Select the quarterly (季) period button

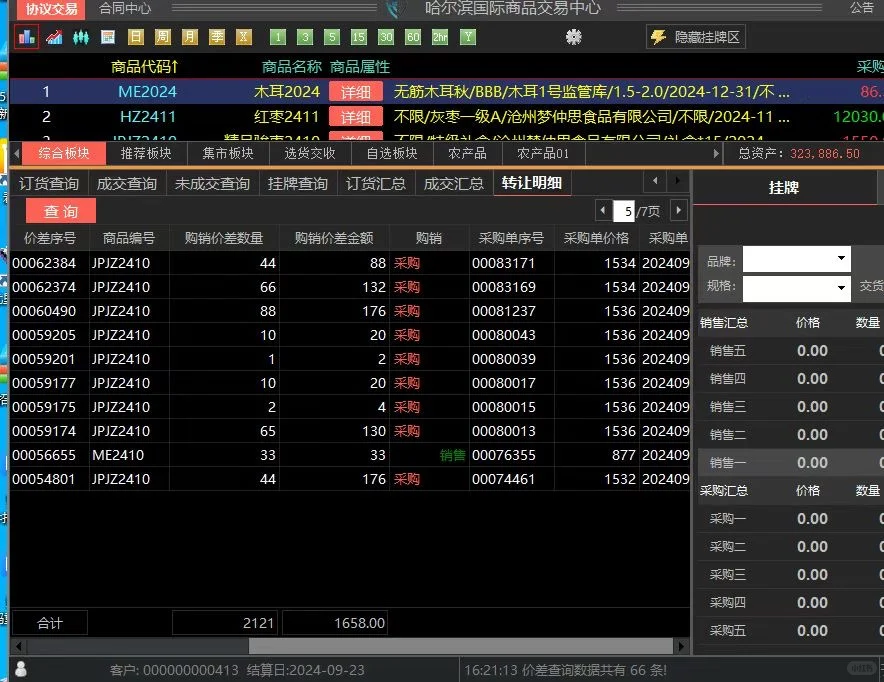click(x=216, y=37)
